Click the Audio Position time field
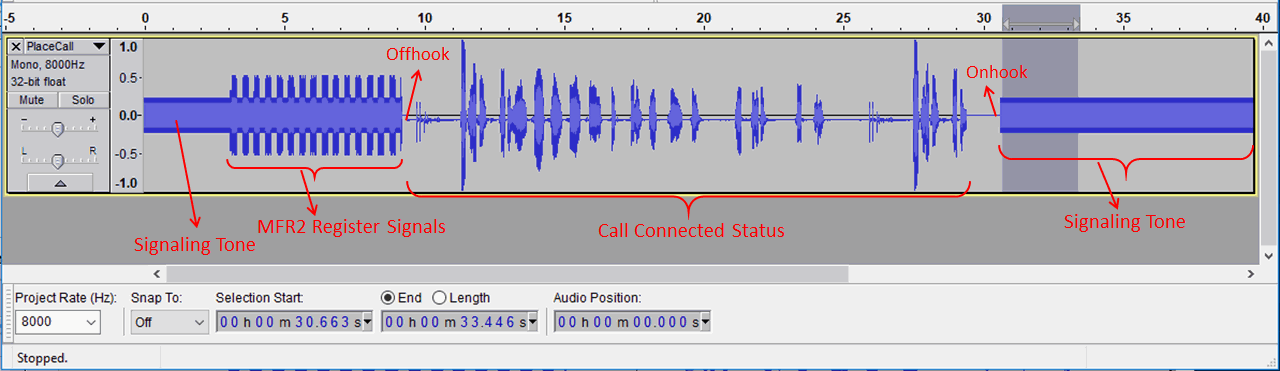The image size is (1280, 371). point(626,322)
